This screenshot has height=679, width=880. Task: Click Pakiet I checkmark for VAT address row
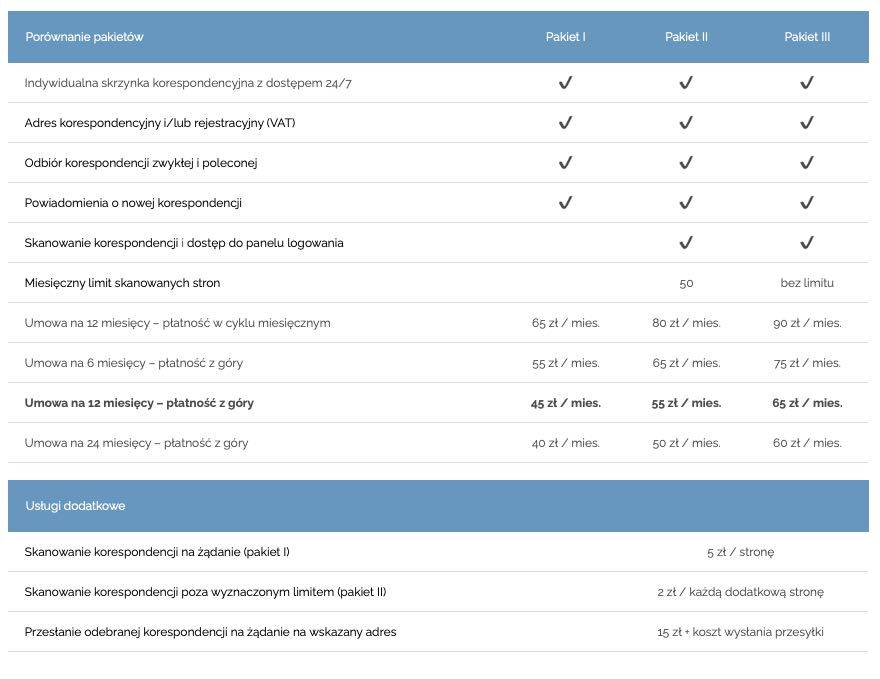pos(565,123)
